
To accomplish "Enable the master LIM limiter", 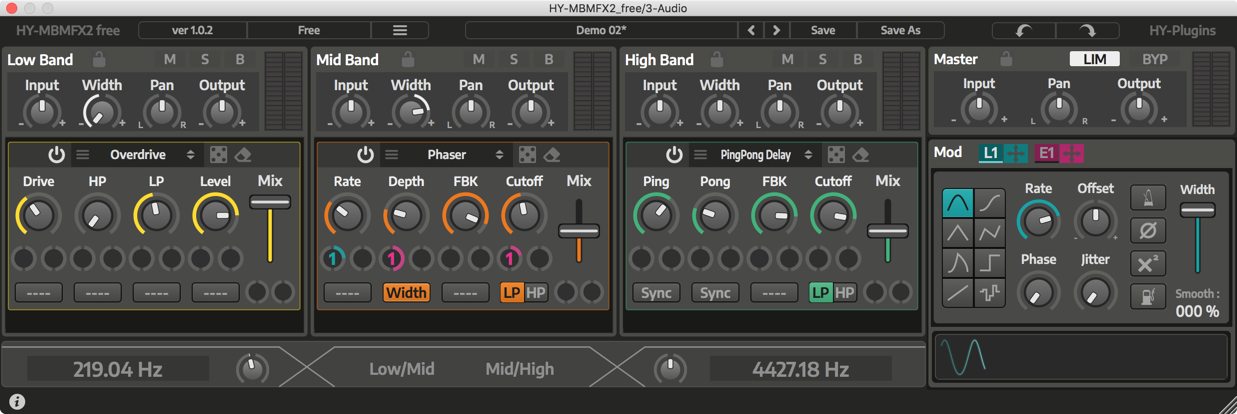I will 1095,59.
